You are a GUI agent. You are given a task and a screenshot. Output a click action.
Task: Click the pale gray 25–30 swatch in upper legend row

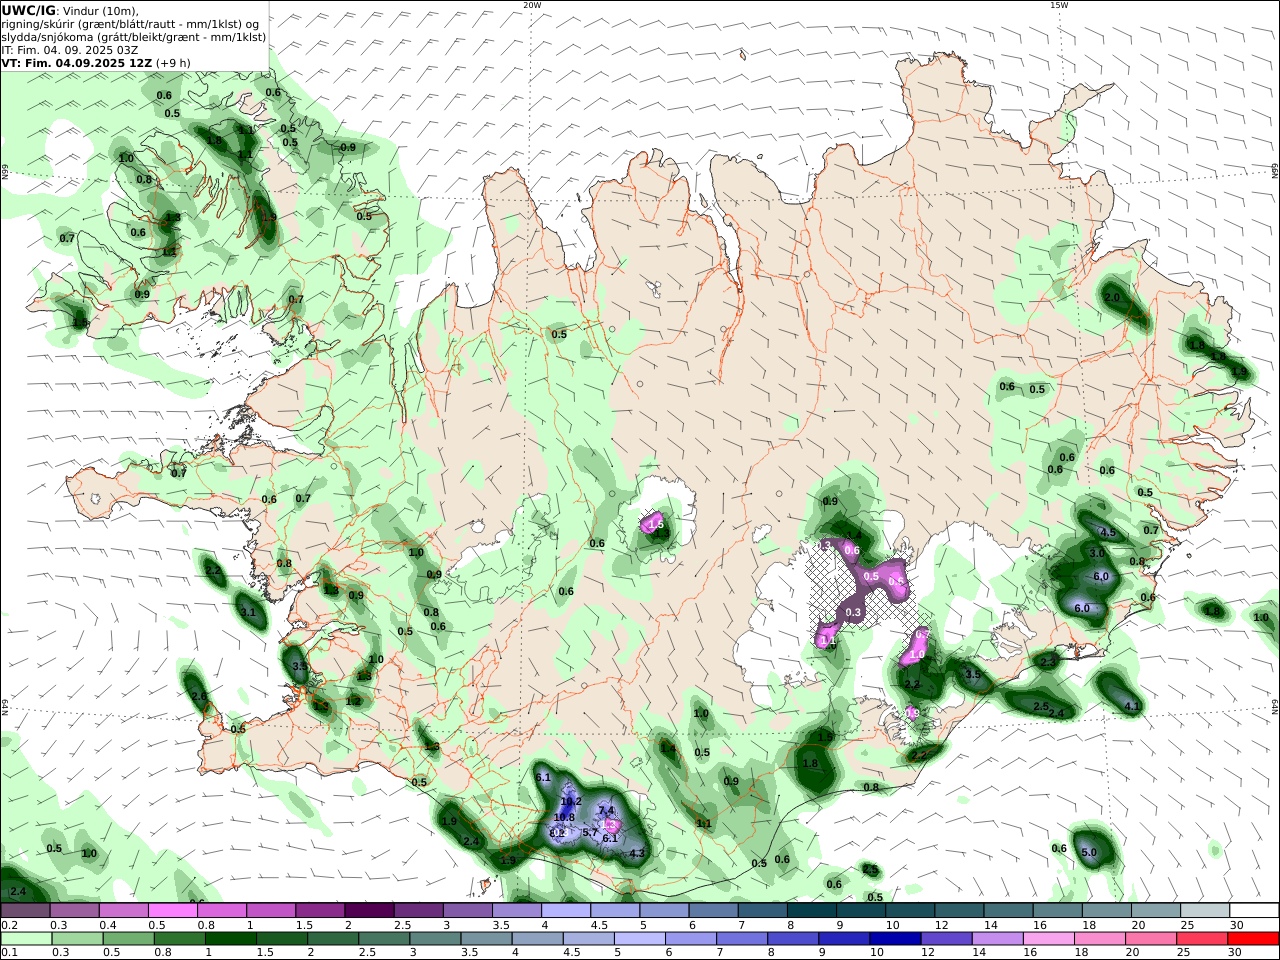(1204, 910)
